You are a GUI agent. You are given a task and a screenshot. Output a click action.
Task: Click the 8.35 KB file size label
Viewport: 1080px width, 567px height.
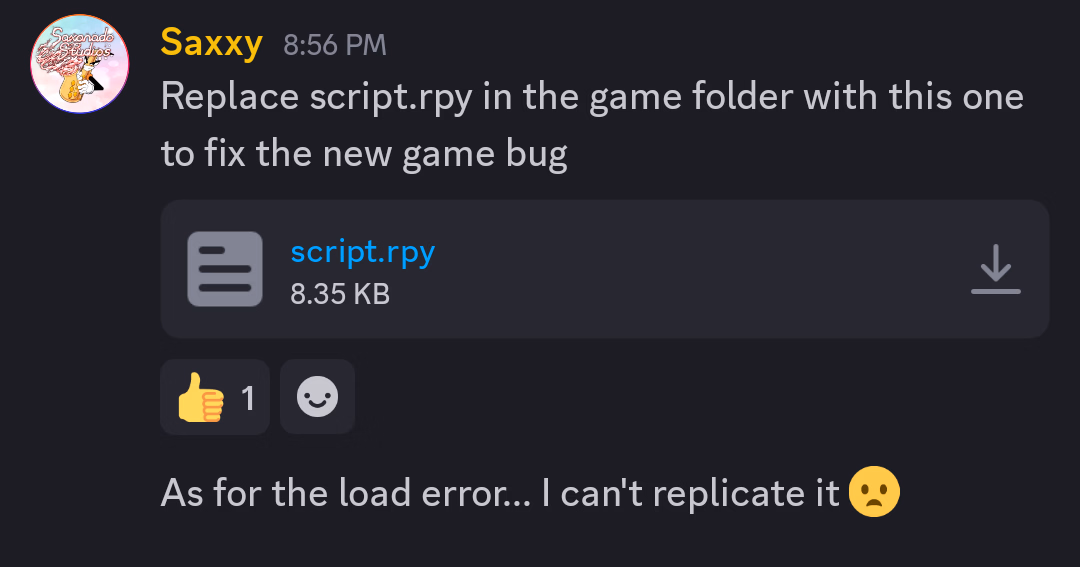click(340, 294)
